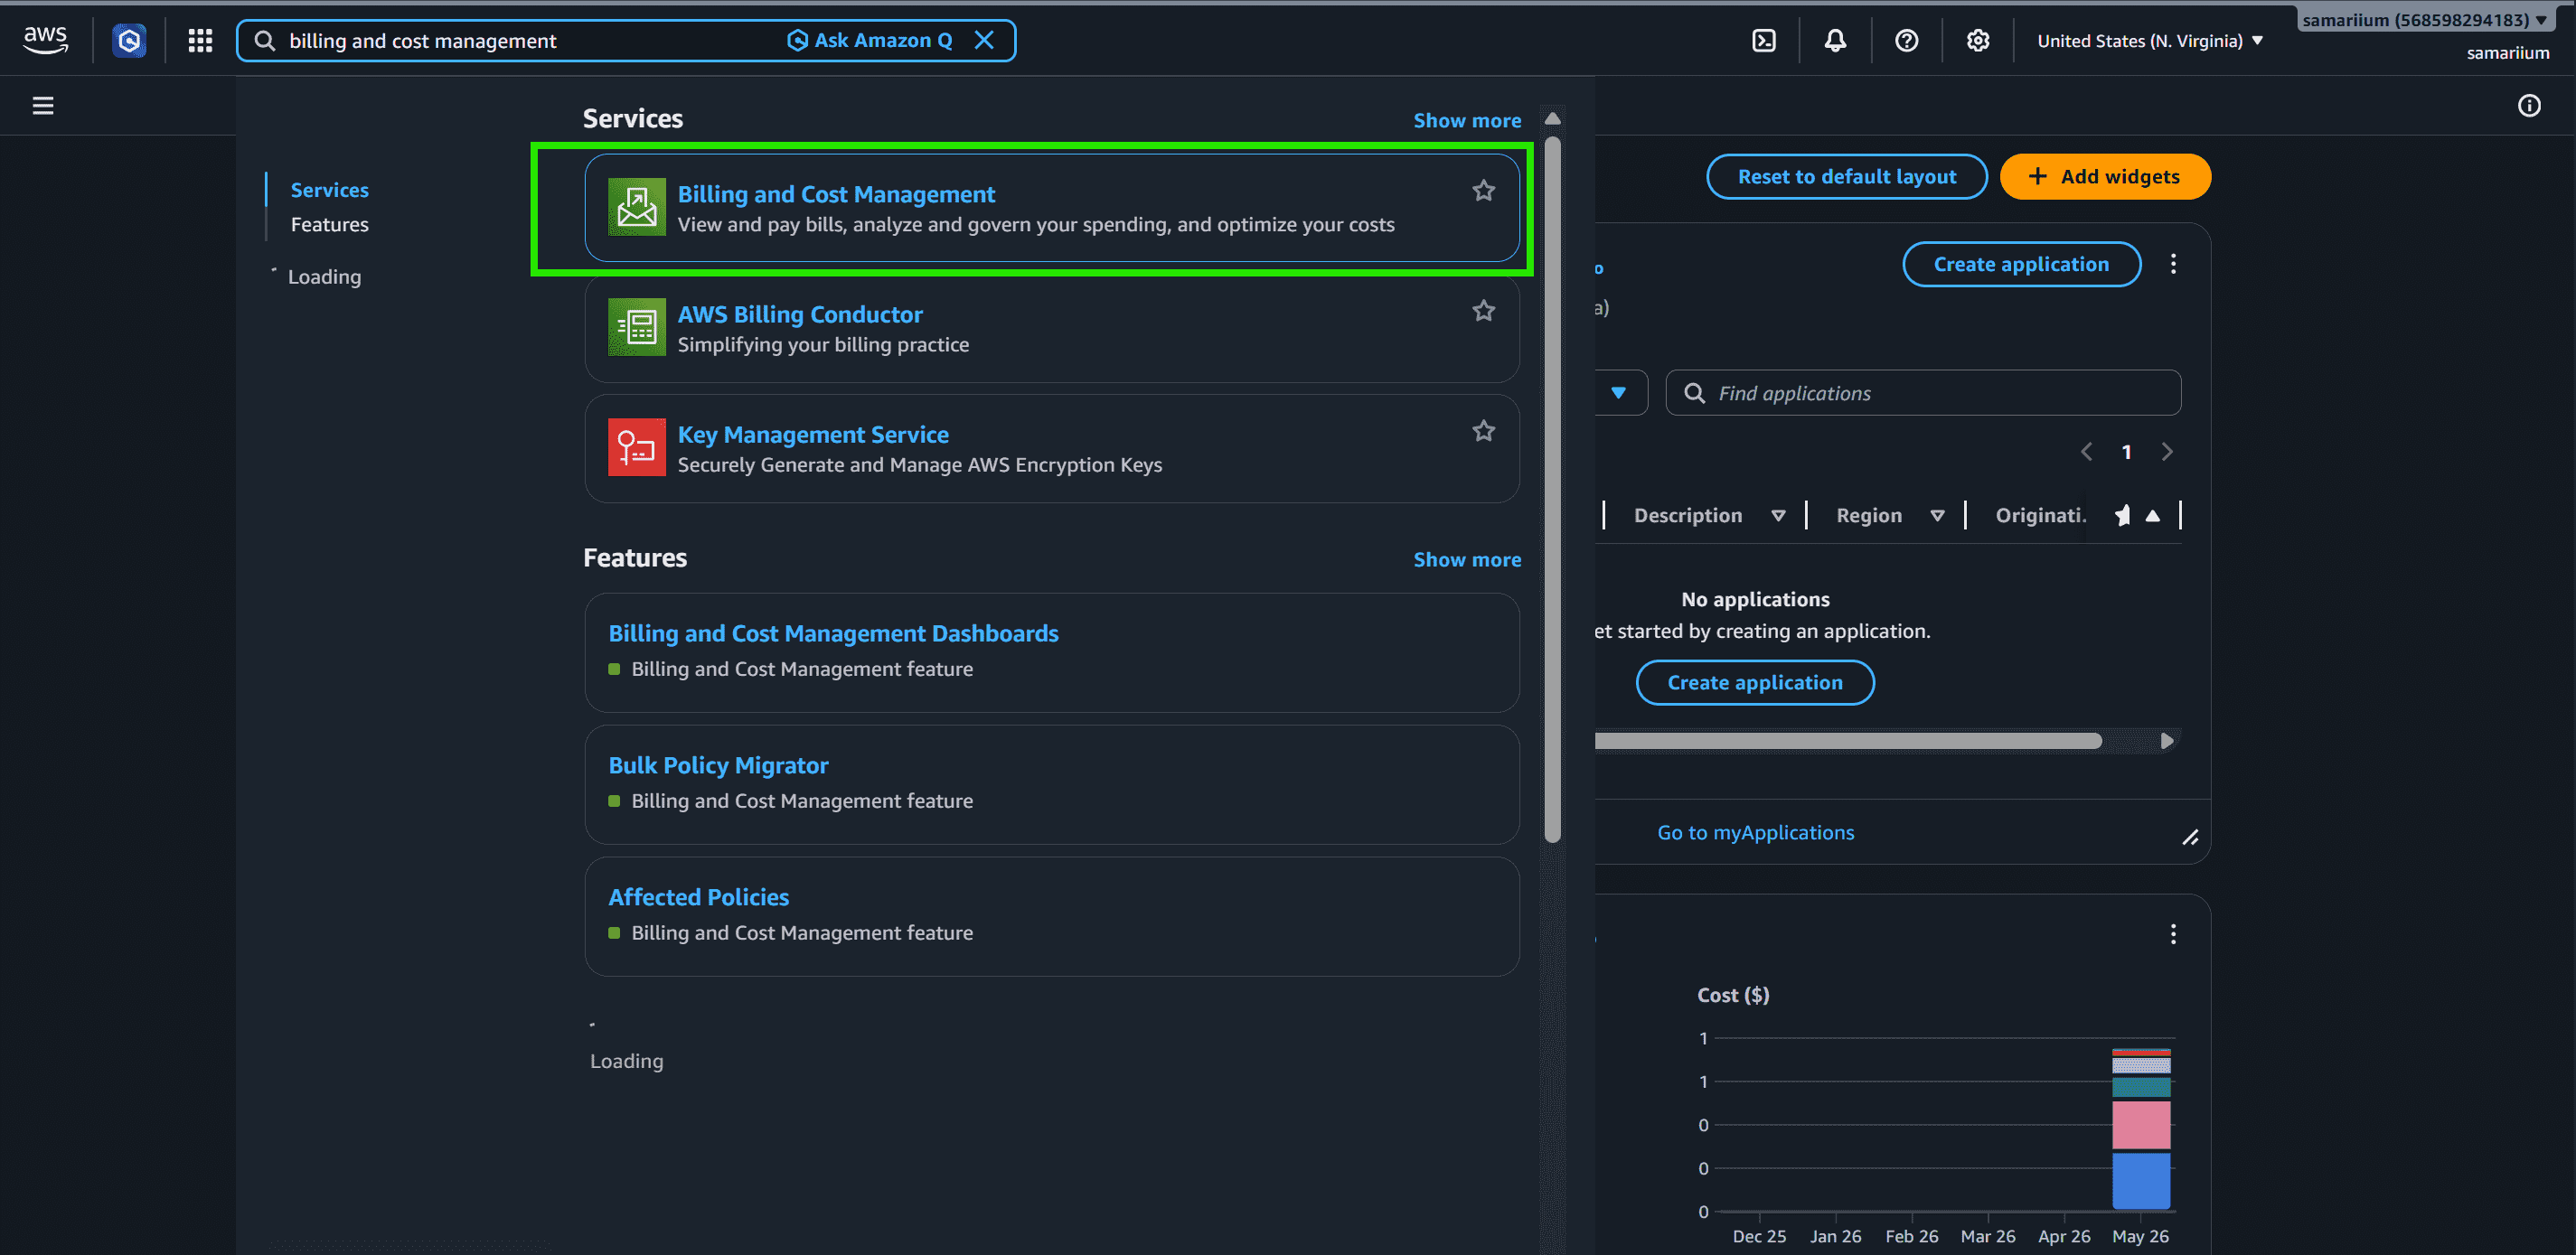The height and width of the screenshot is (1255, 2576).
Task: Open the services grid menu icon
Action: 200,40
